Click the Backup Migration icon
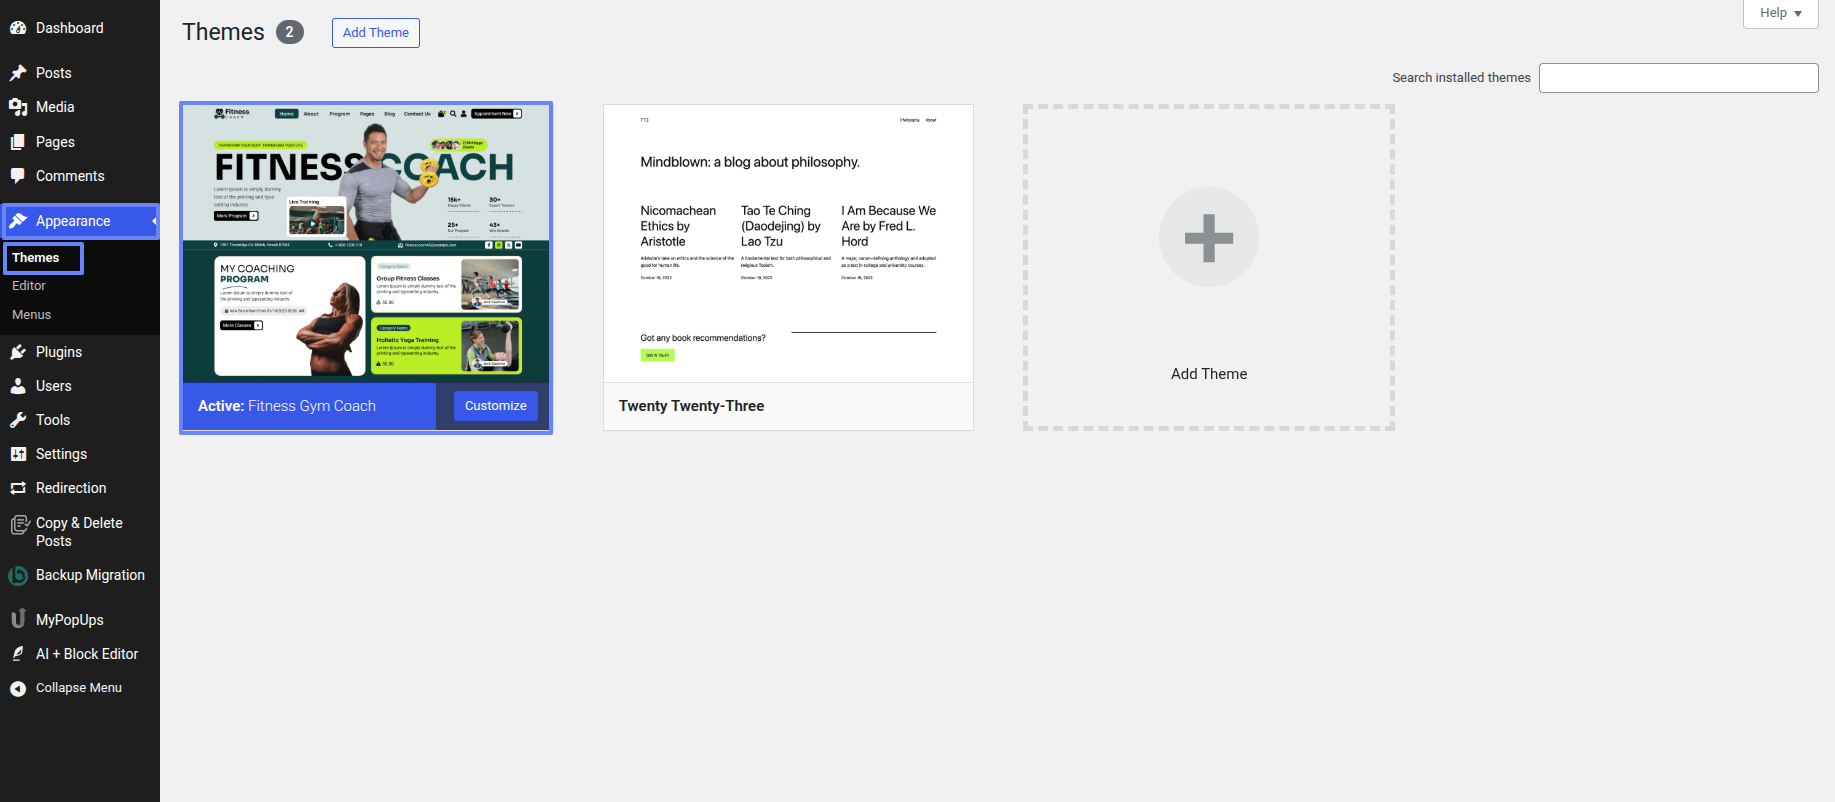 (x=18, y=576)
